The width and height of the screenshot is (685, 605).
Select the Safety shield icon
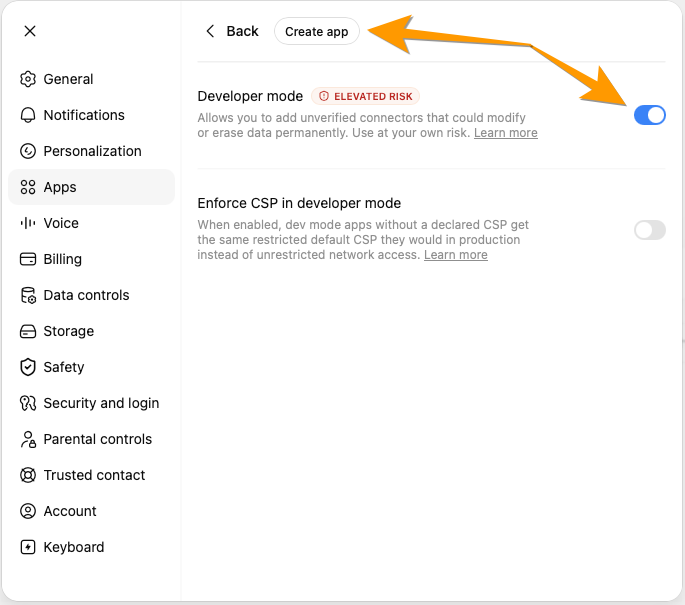pos(28,367)
